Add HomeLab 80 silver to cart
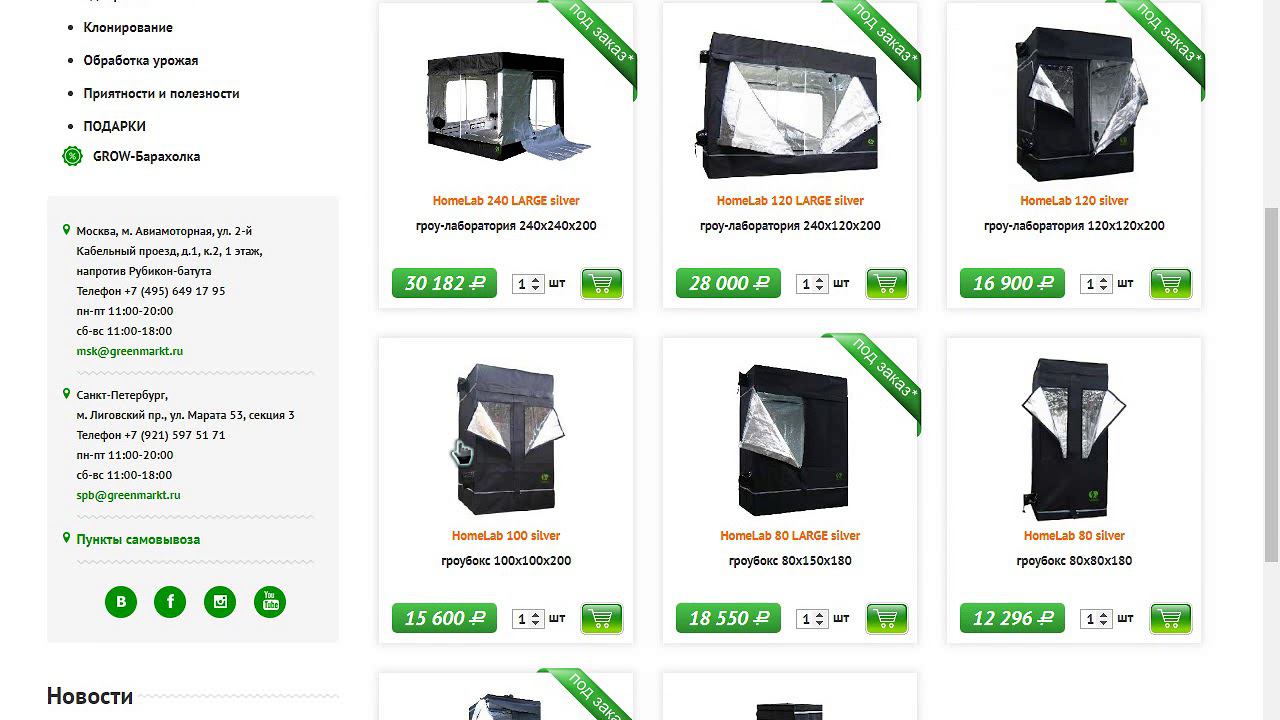1280x720 pixels. pyautogui.click(x=1170, y=618)
